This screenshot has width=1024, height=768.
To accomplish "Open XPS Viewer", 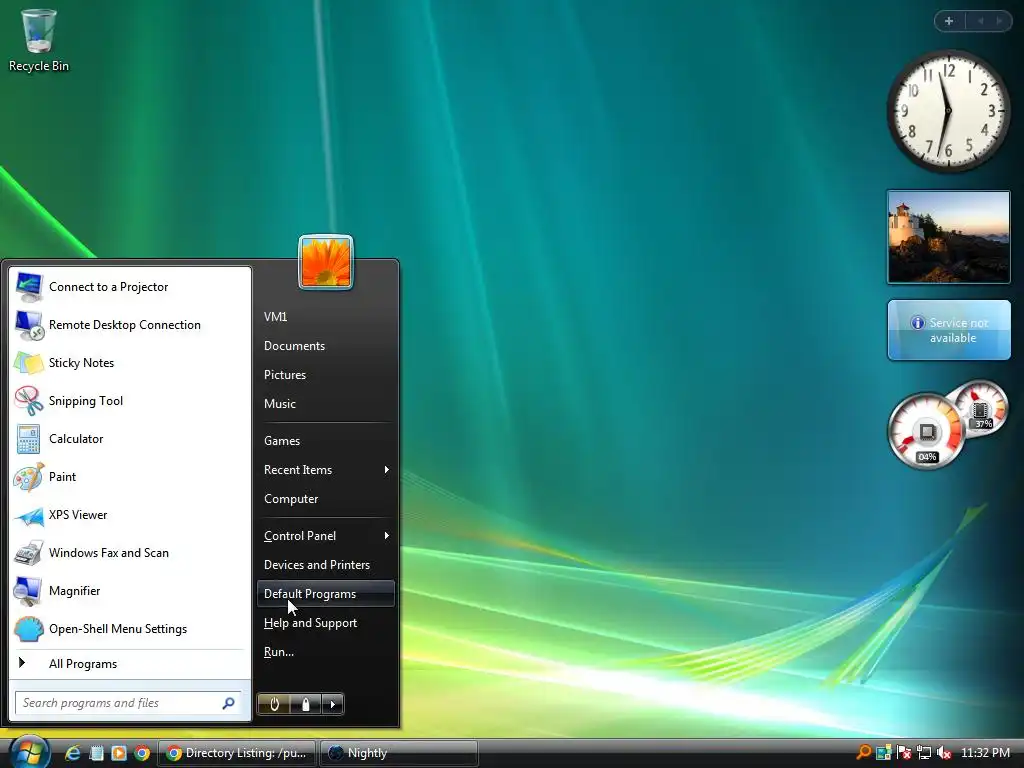I will coord(129,515).
